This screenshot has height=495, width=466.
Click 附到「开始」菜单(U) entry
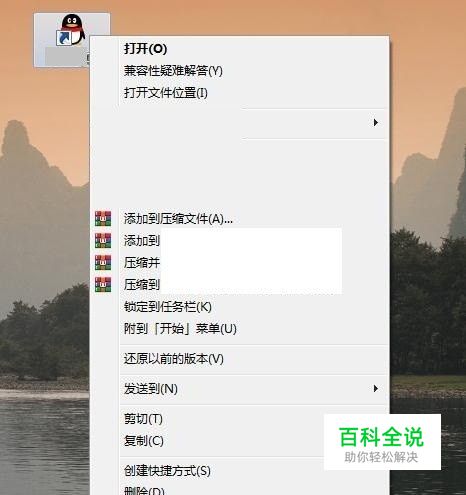click(180, 329)
